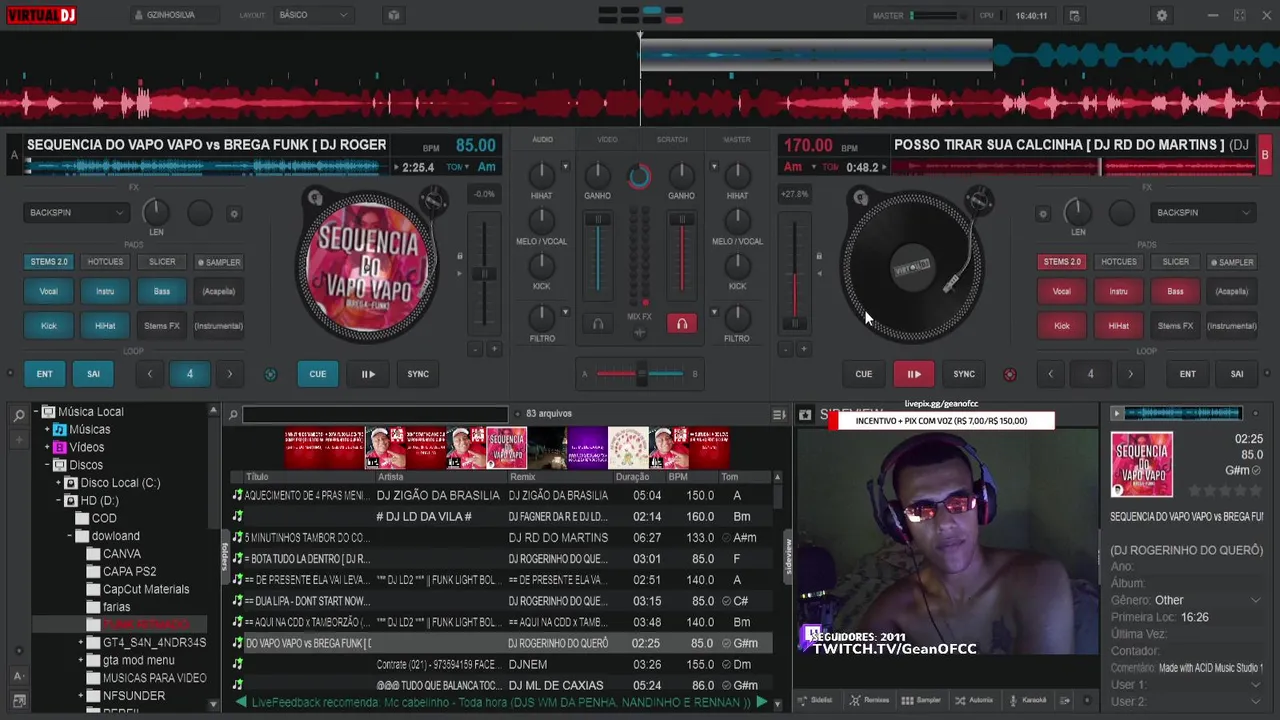Click left deck play/pause button
This screenshot has height=720, width=1280.
[368, 374]
